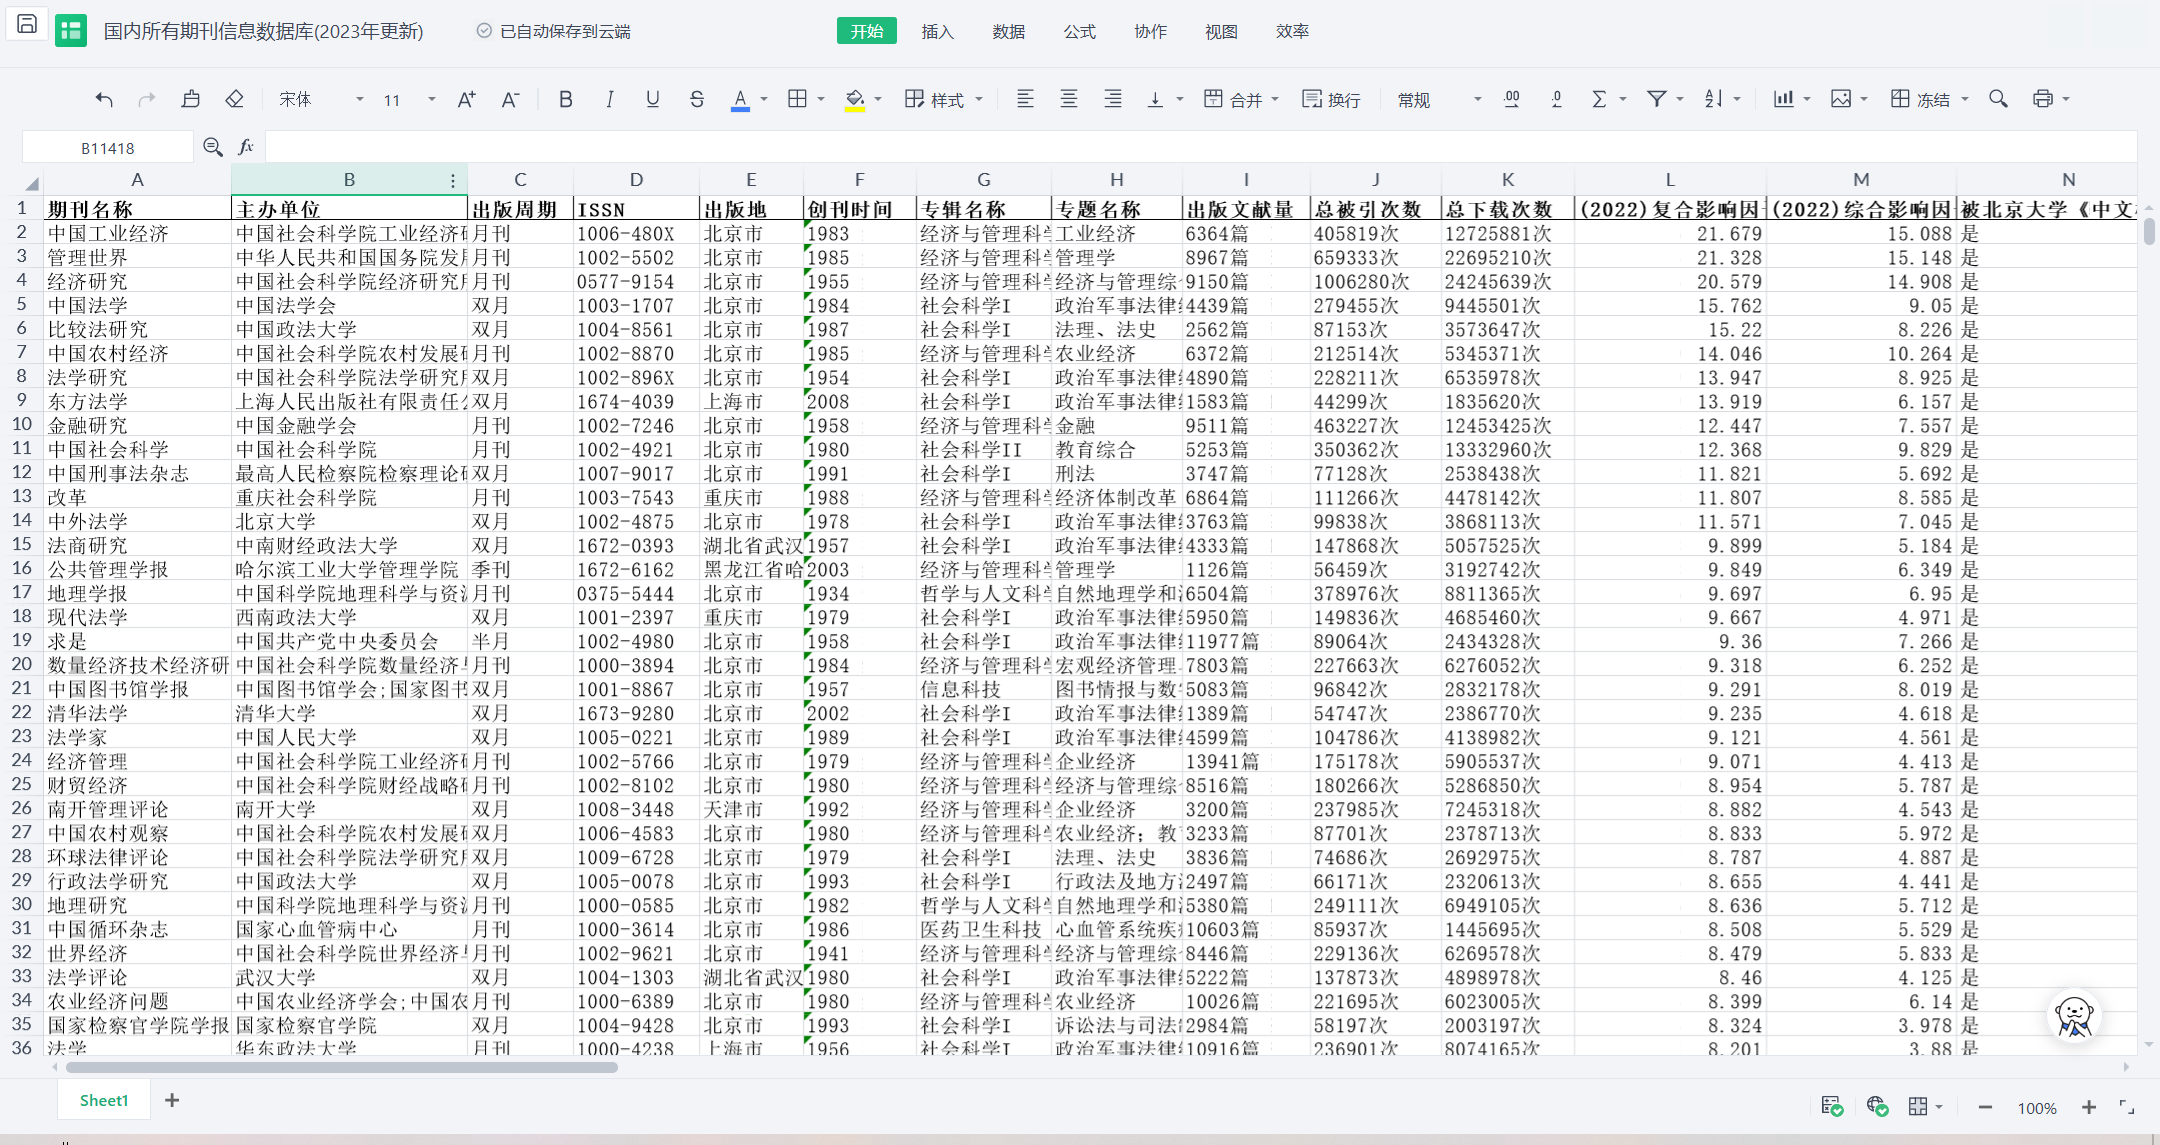Click the undo arrow icon
Viewport: 2160px width, 1145px height.
tap(104, 99)
